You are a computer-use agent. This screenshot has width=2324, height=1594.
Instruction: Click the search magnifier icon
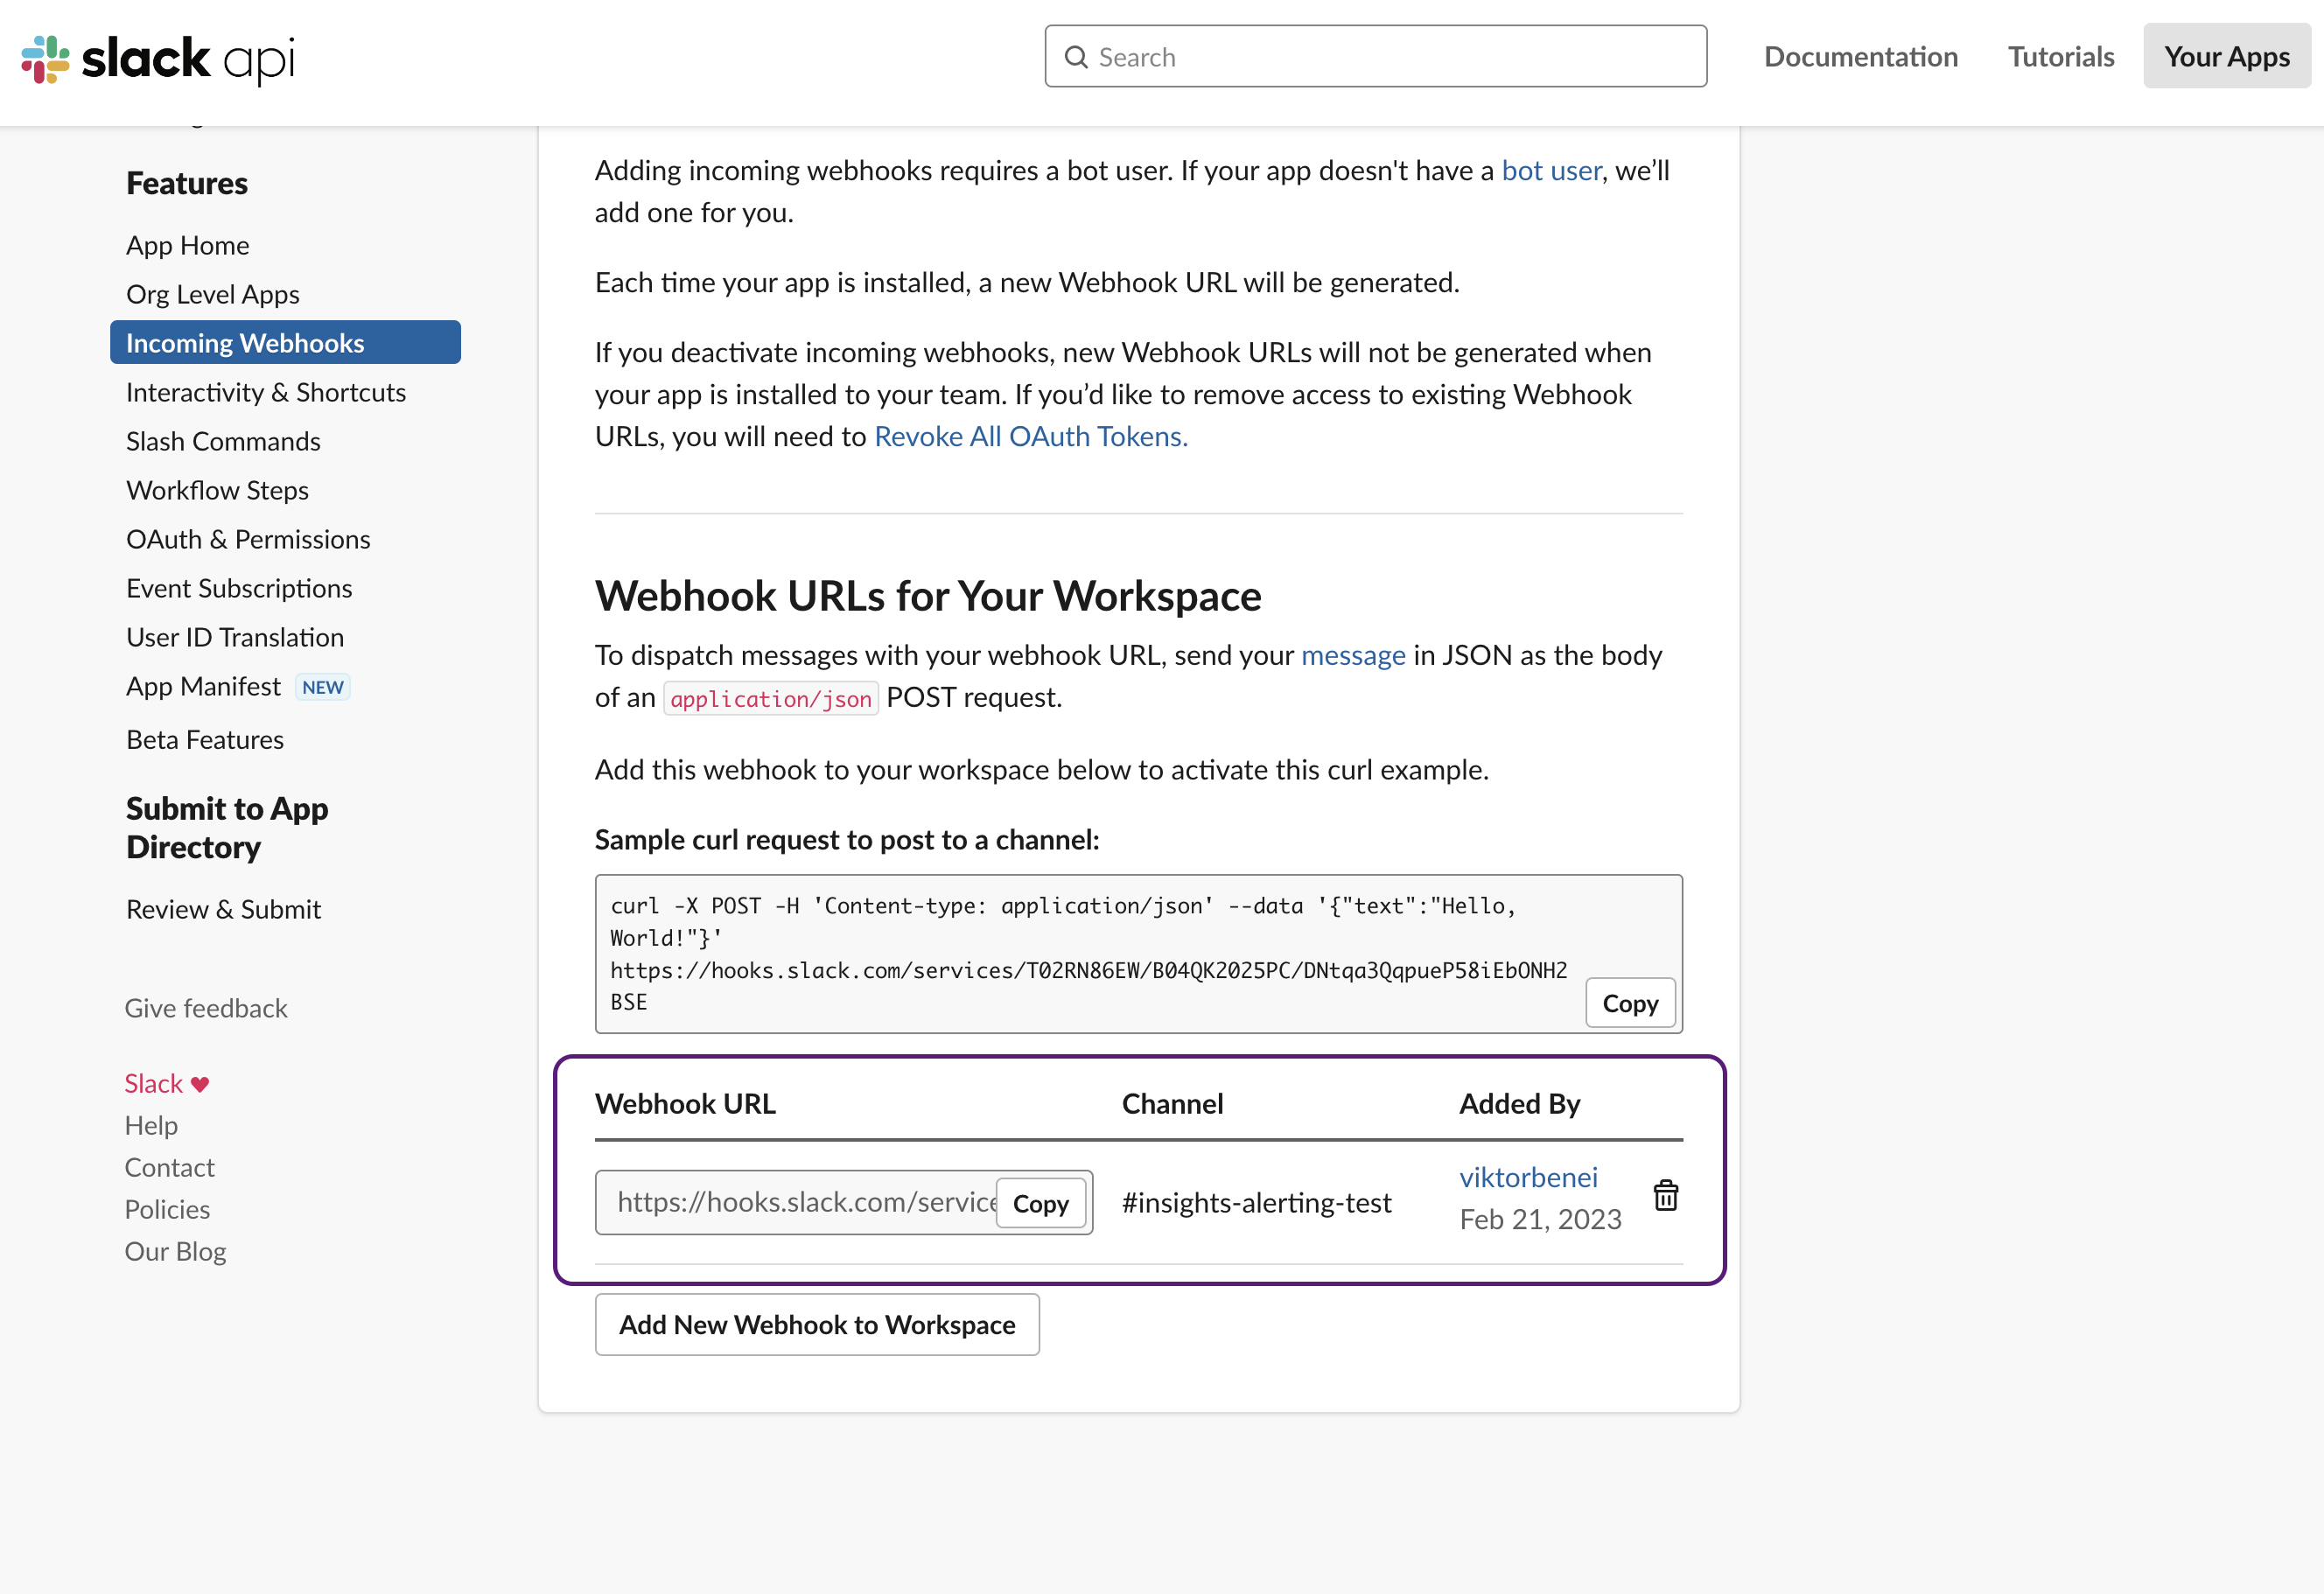[x=1076, y=57]
